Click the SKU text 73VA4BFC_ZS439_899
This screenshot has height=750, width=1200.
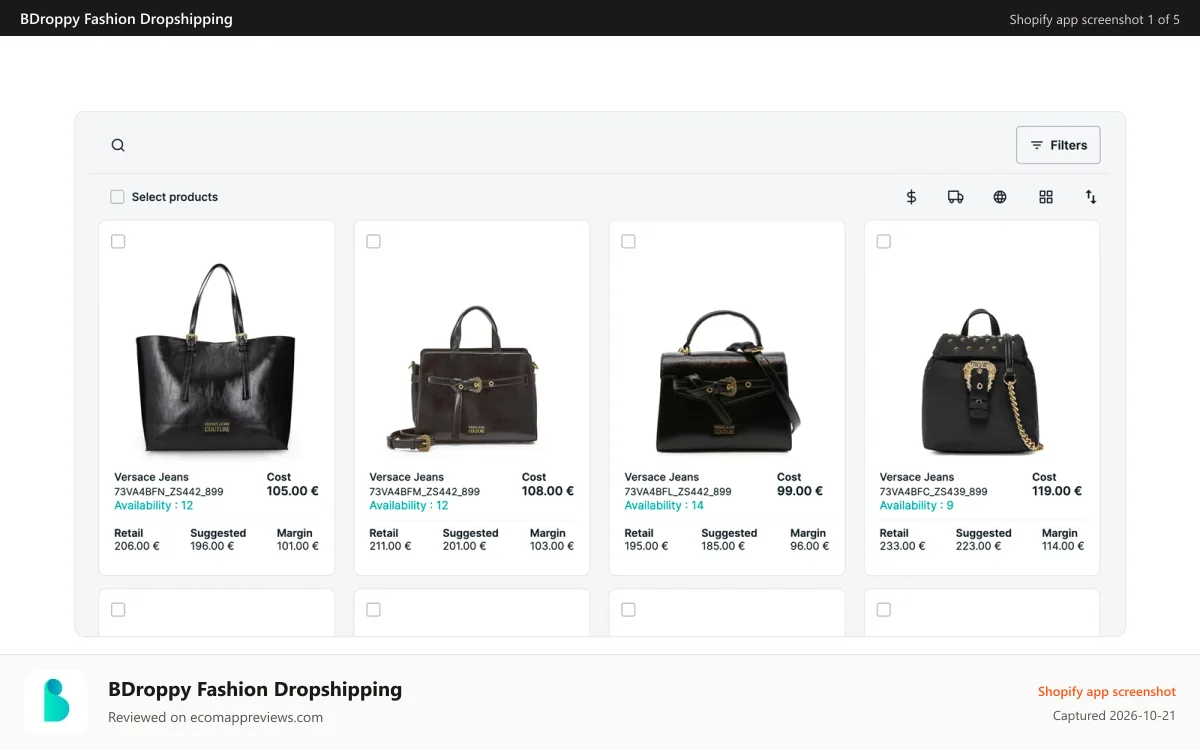(933, 492)
